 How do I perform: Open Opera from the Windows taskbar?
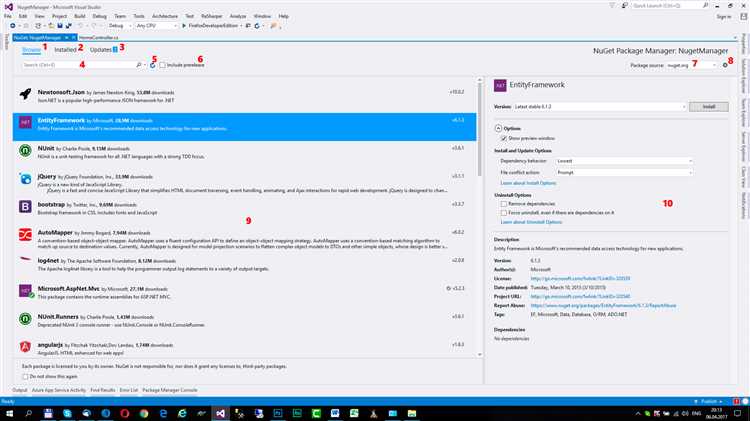[124, 413]
